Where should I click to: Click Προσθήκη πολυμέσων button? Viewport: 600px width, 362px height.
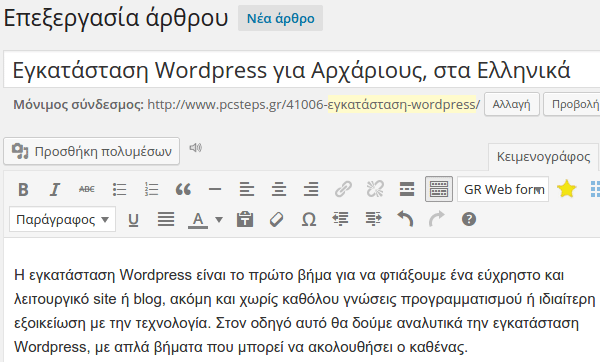91,151
